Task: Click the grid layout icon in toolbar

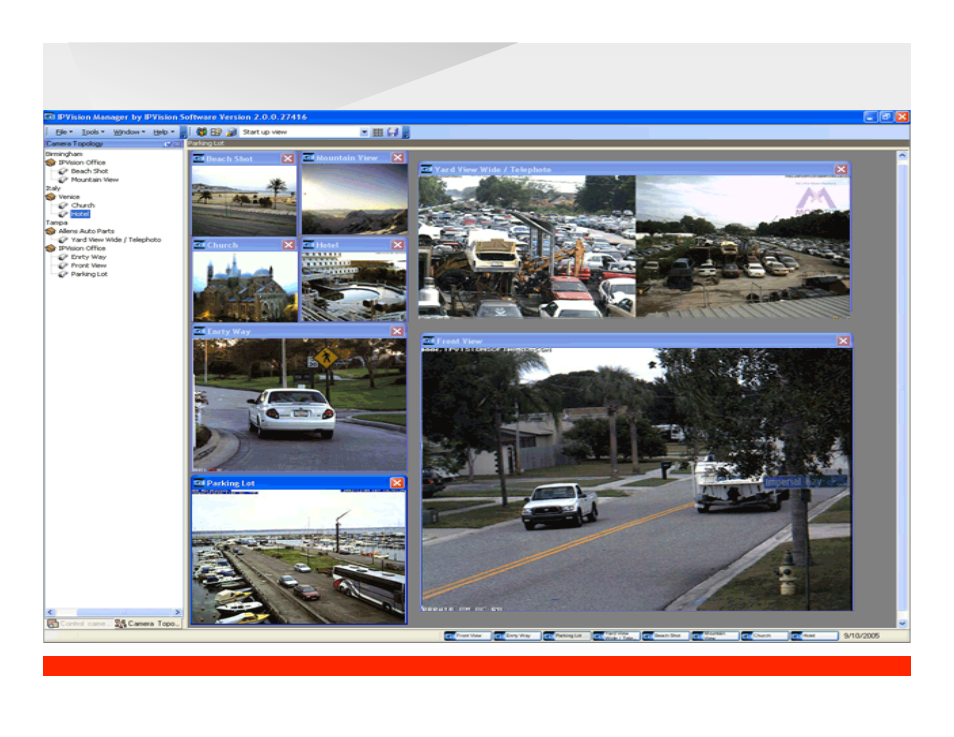Action: click(378, 132)
